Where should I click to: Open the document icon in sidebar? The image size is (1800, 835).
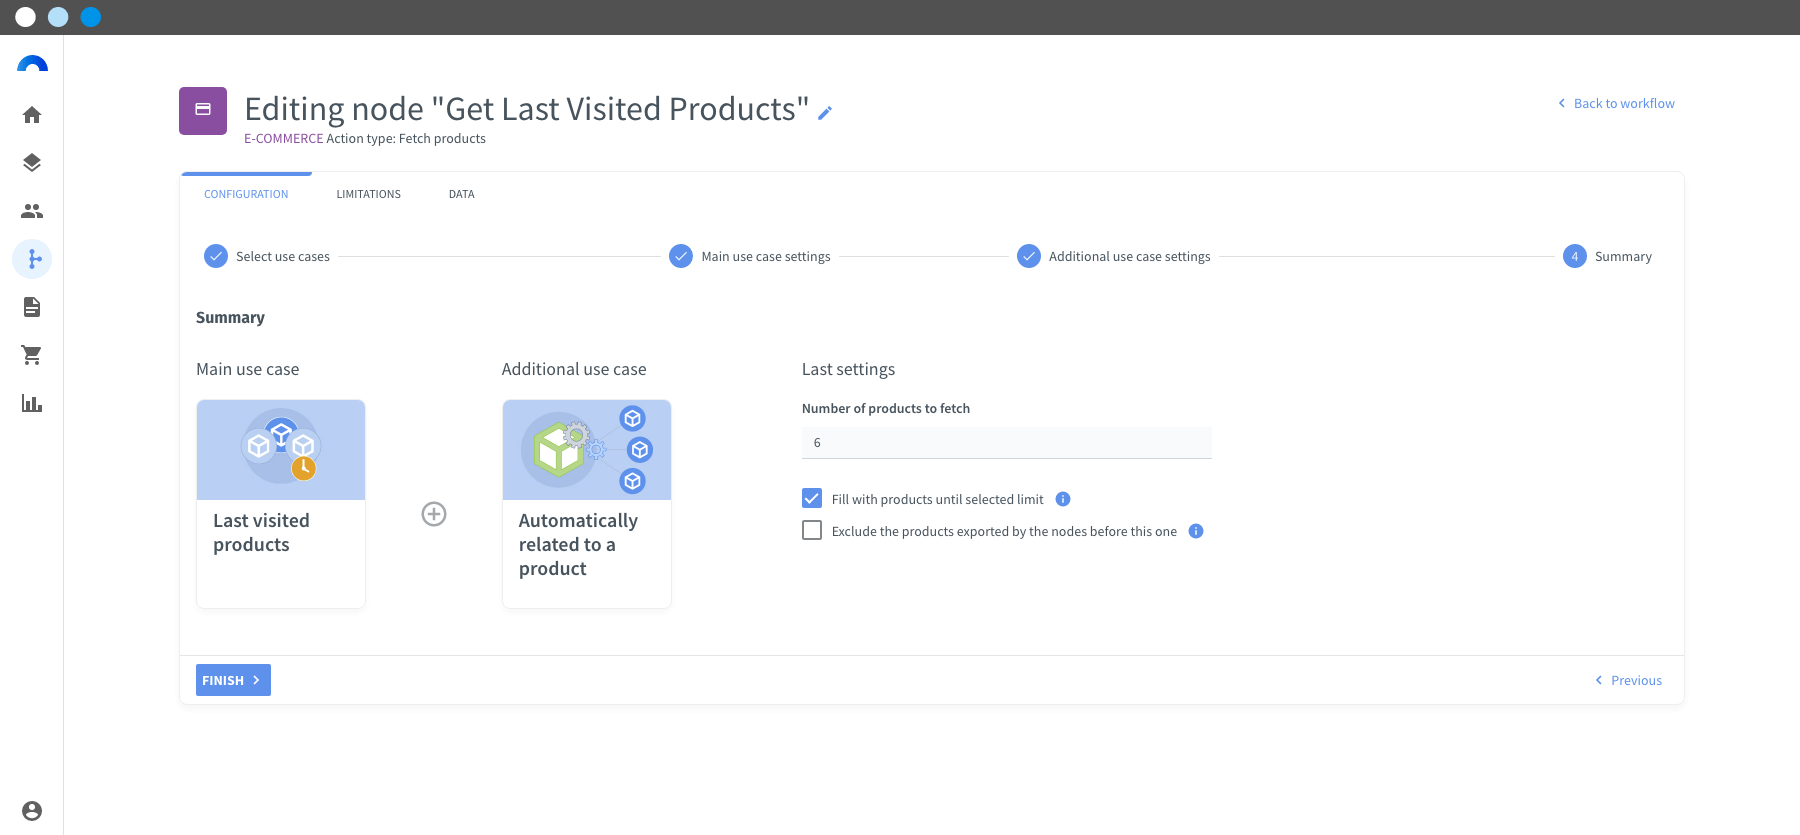click(32, 307)
